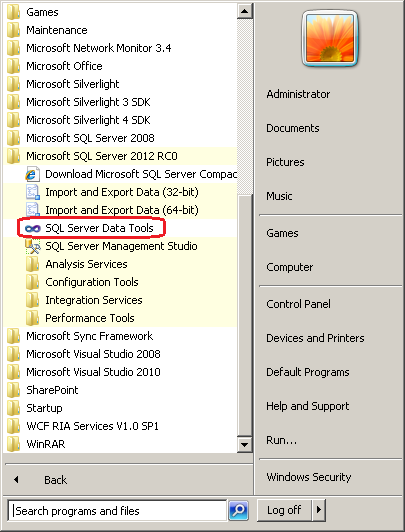Click the scrollbar up arrow
The image size is (405, 532).
pyautogui.click(x=244, y=12)
